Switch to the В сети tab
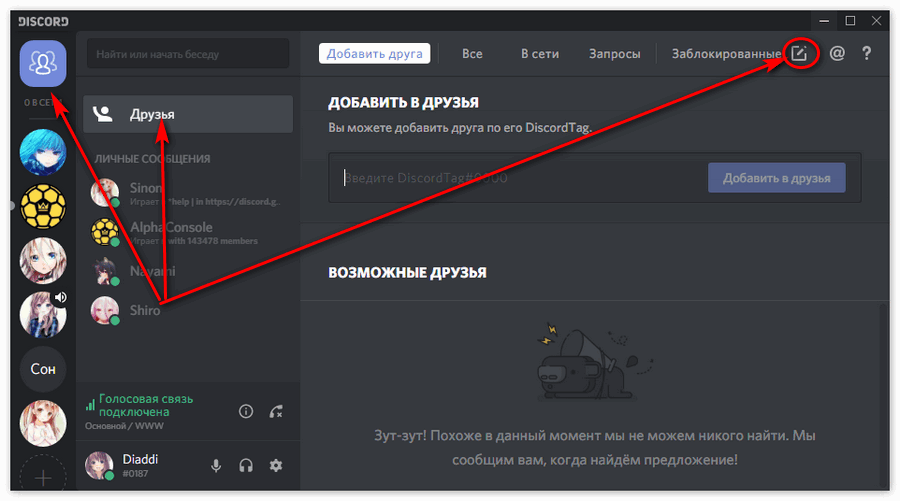The width and height of the screenshot is (900, 501). 540,53
